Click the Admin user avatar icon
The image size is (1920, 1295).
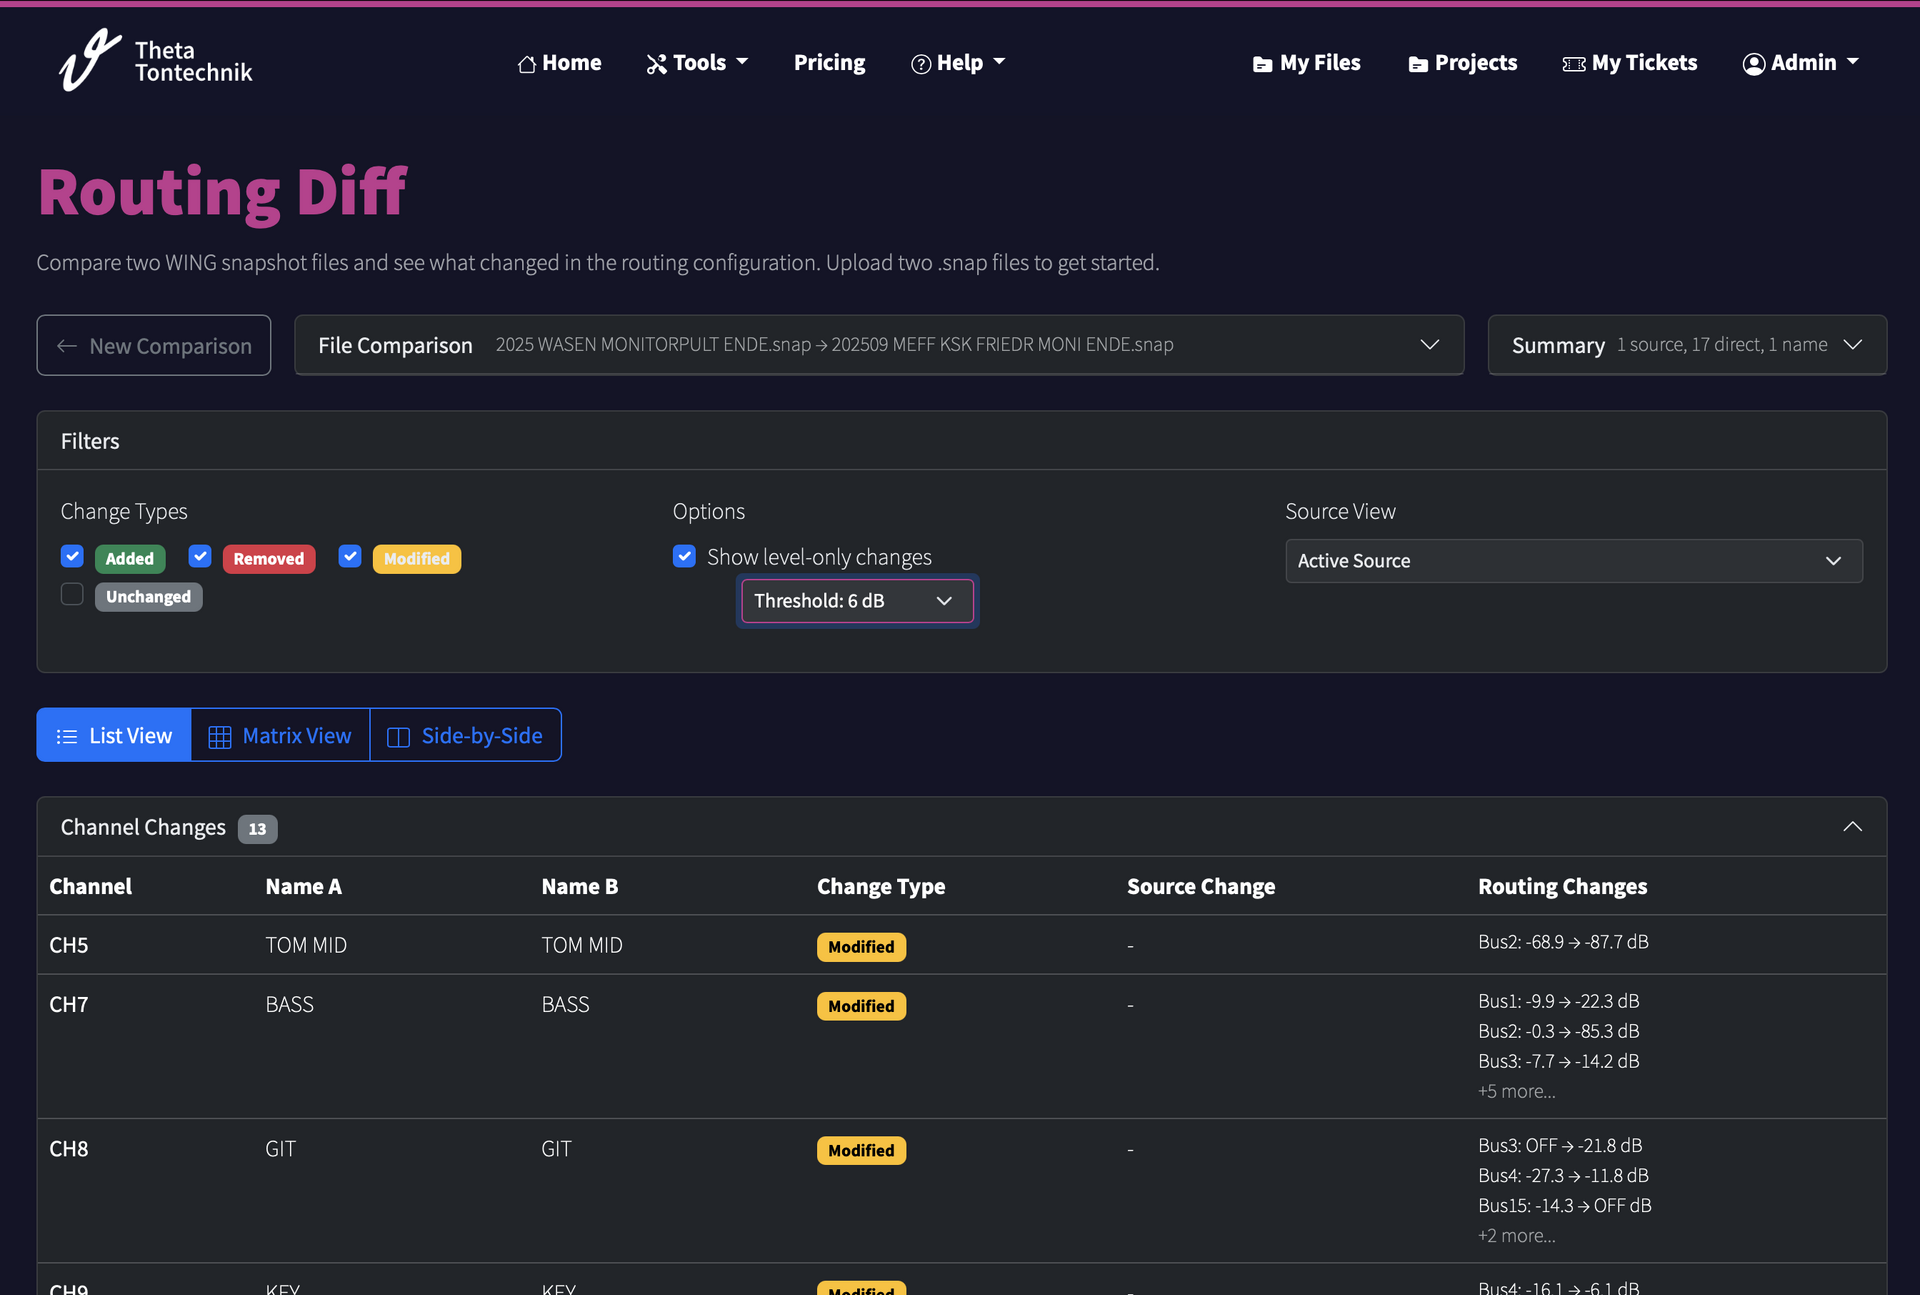click(x=1753, y=64)
